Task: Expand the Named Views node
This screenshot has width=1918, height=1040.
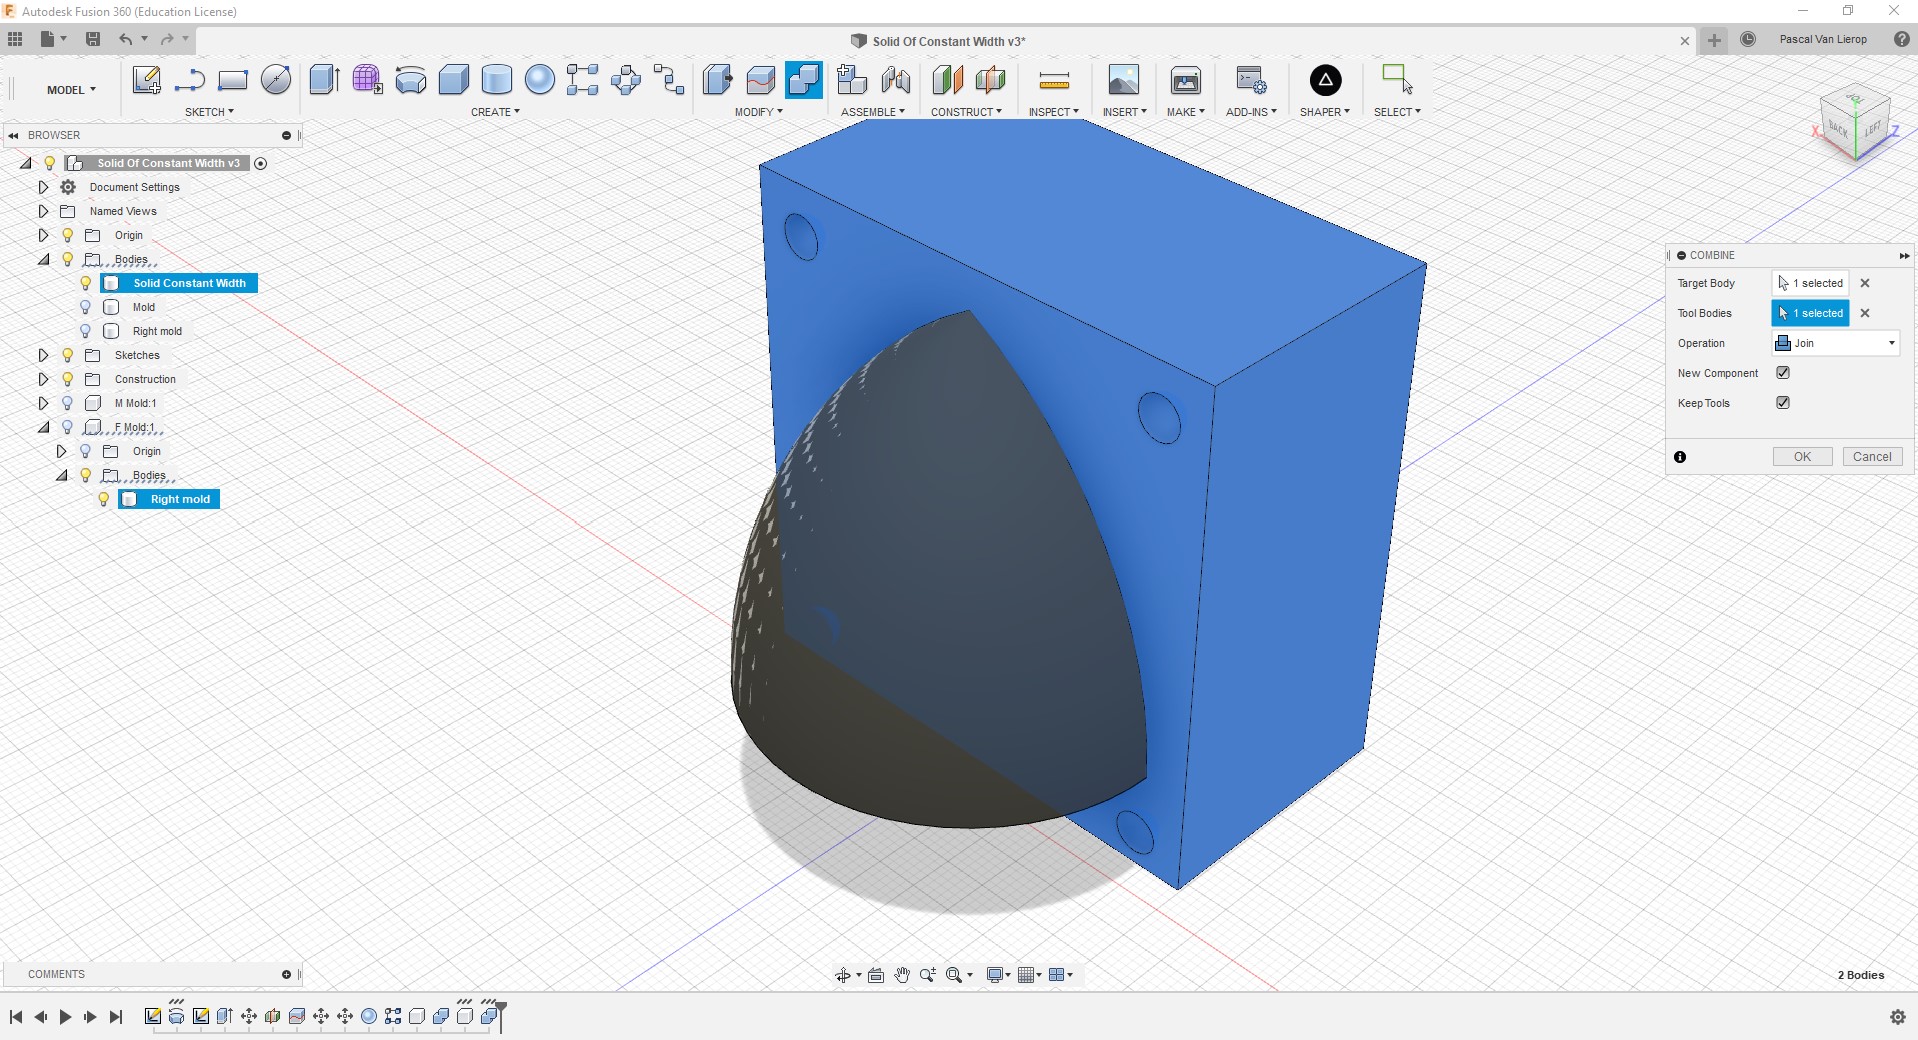Action: [x=43, y=211]
